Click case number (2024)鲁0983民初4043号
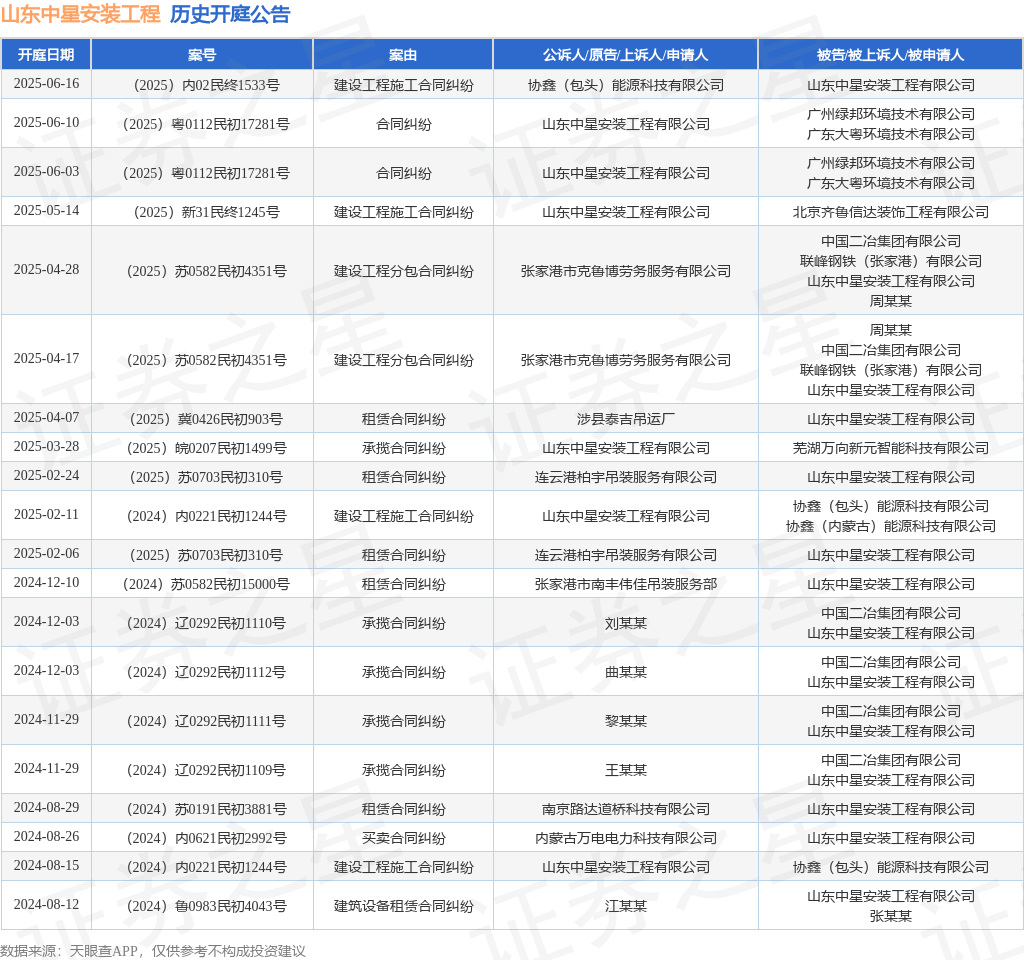 [x=206, y=906]
